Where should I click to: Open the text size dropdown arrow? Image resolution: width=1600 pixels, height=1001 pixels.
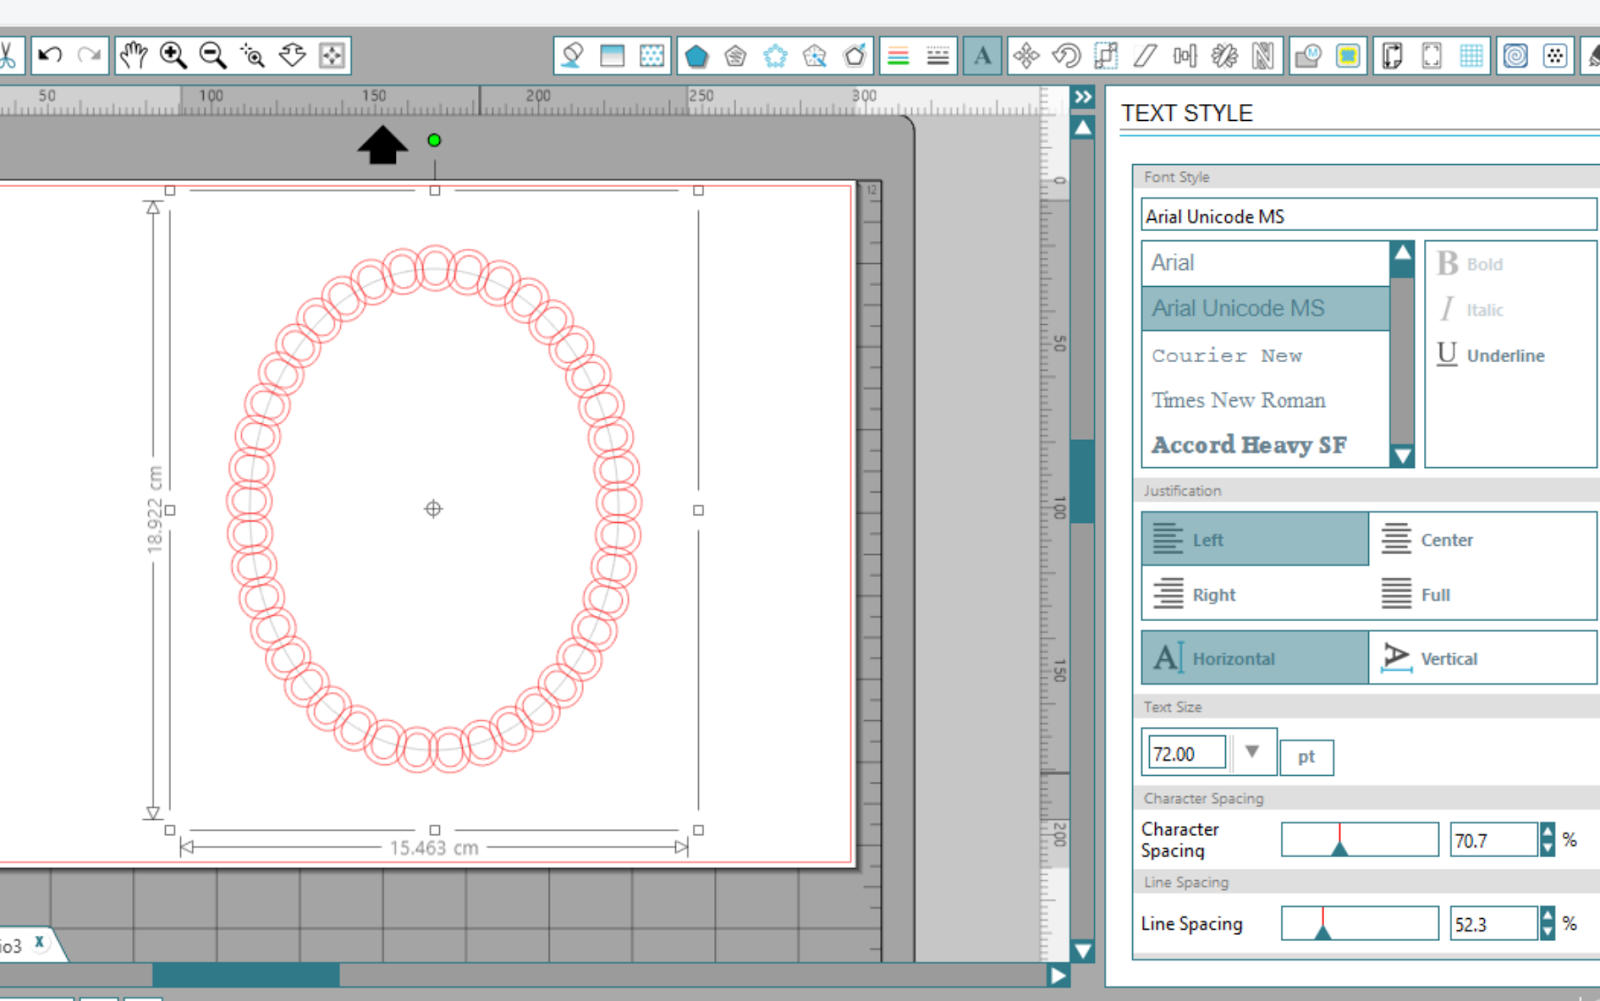click(x=1254, y=752)
